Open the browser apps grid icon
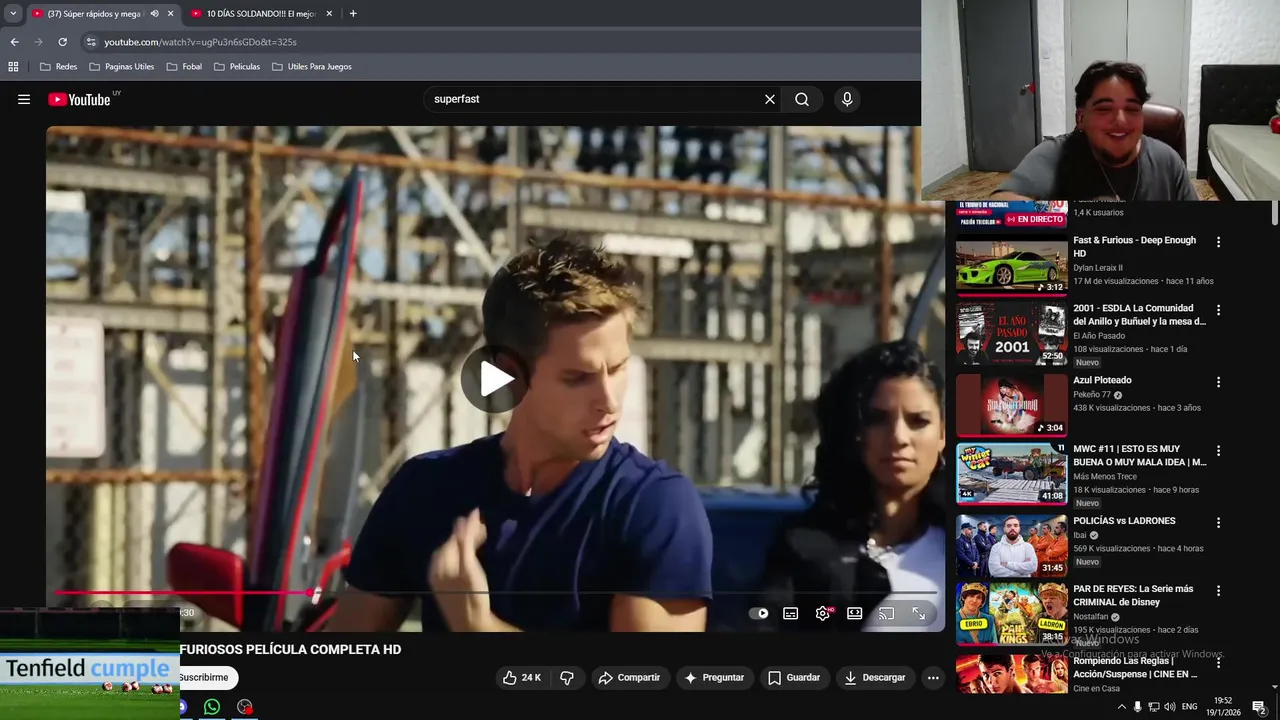1280x720 pixels. [x=13, y=67]
